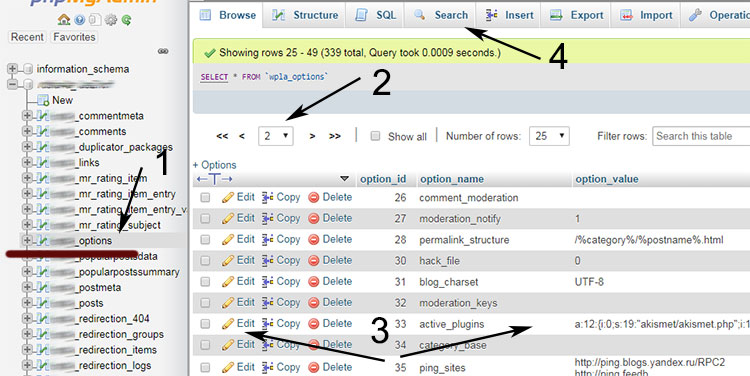
Task: Click table icon next to _posts
Action: pos(43,303)
